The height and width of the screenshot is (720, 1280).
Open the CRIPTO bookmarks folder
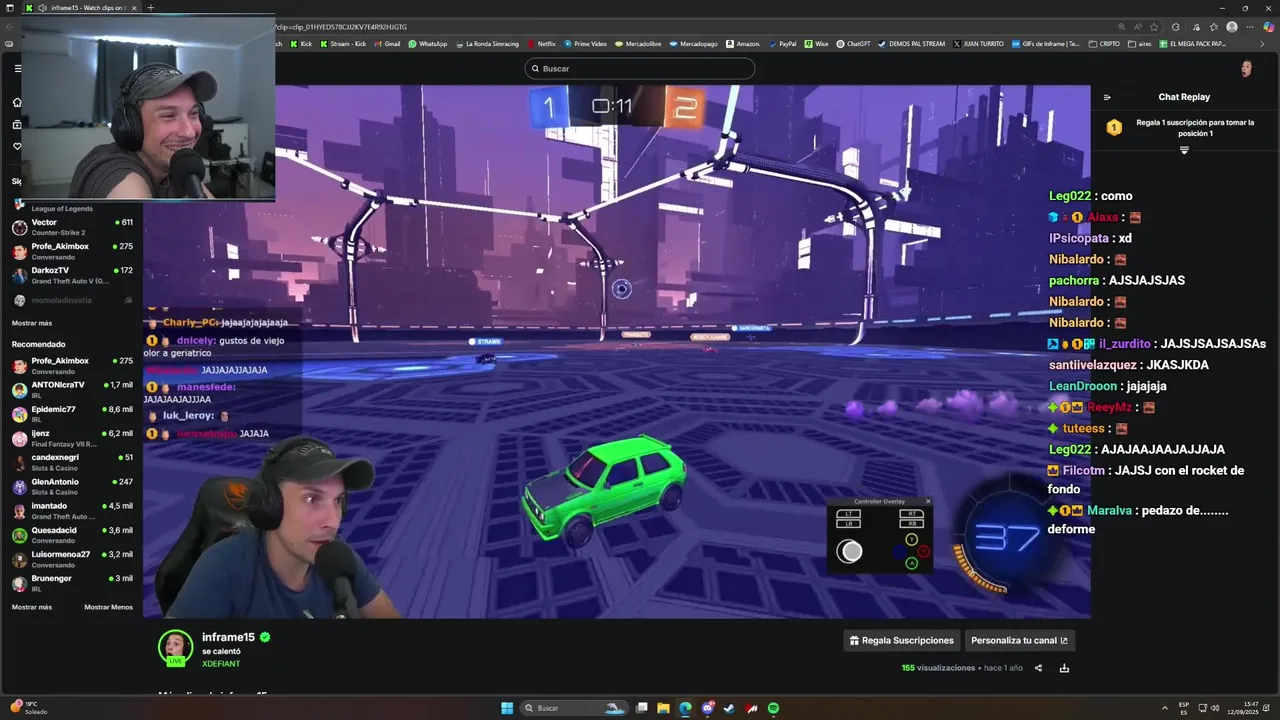pos(1104,44)
